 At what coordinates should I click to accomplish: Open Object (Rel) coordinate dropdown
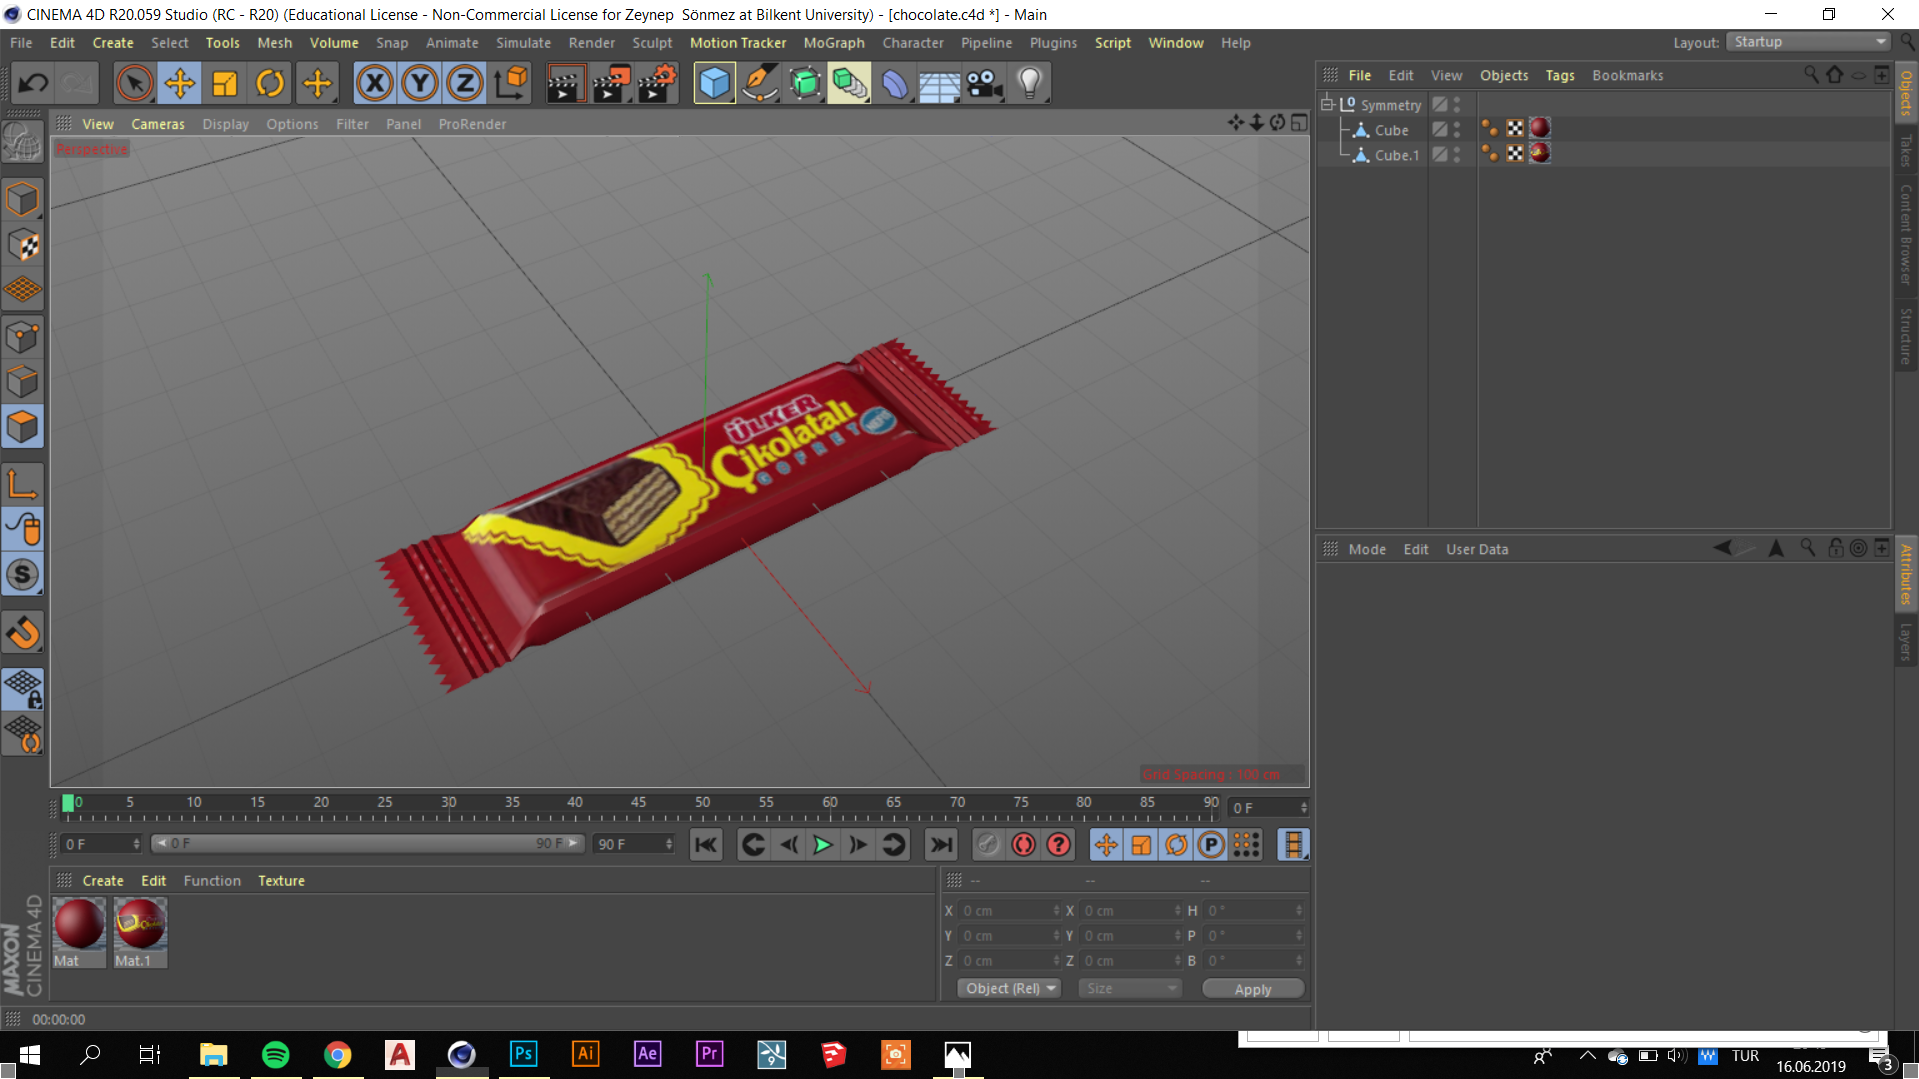click(1010, 988)
